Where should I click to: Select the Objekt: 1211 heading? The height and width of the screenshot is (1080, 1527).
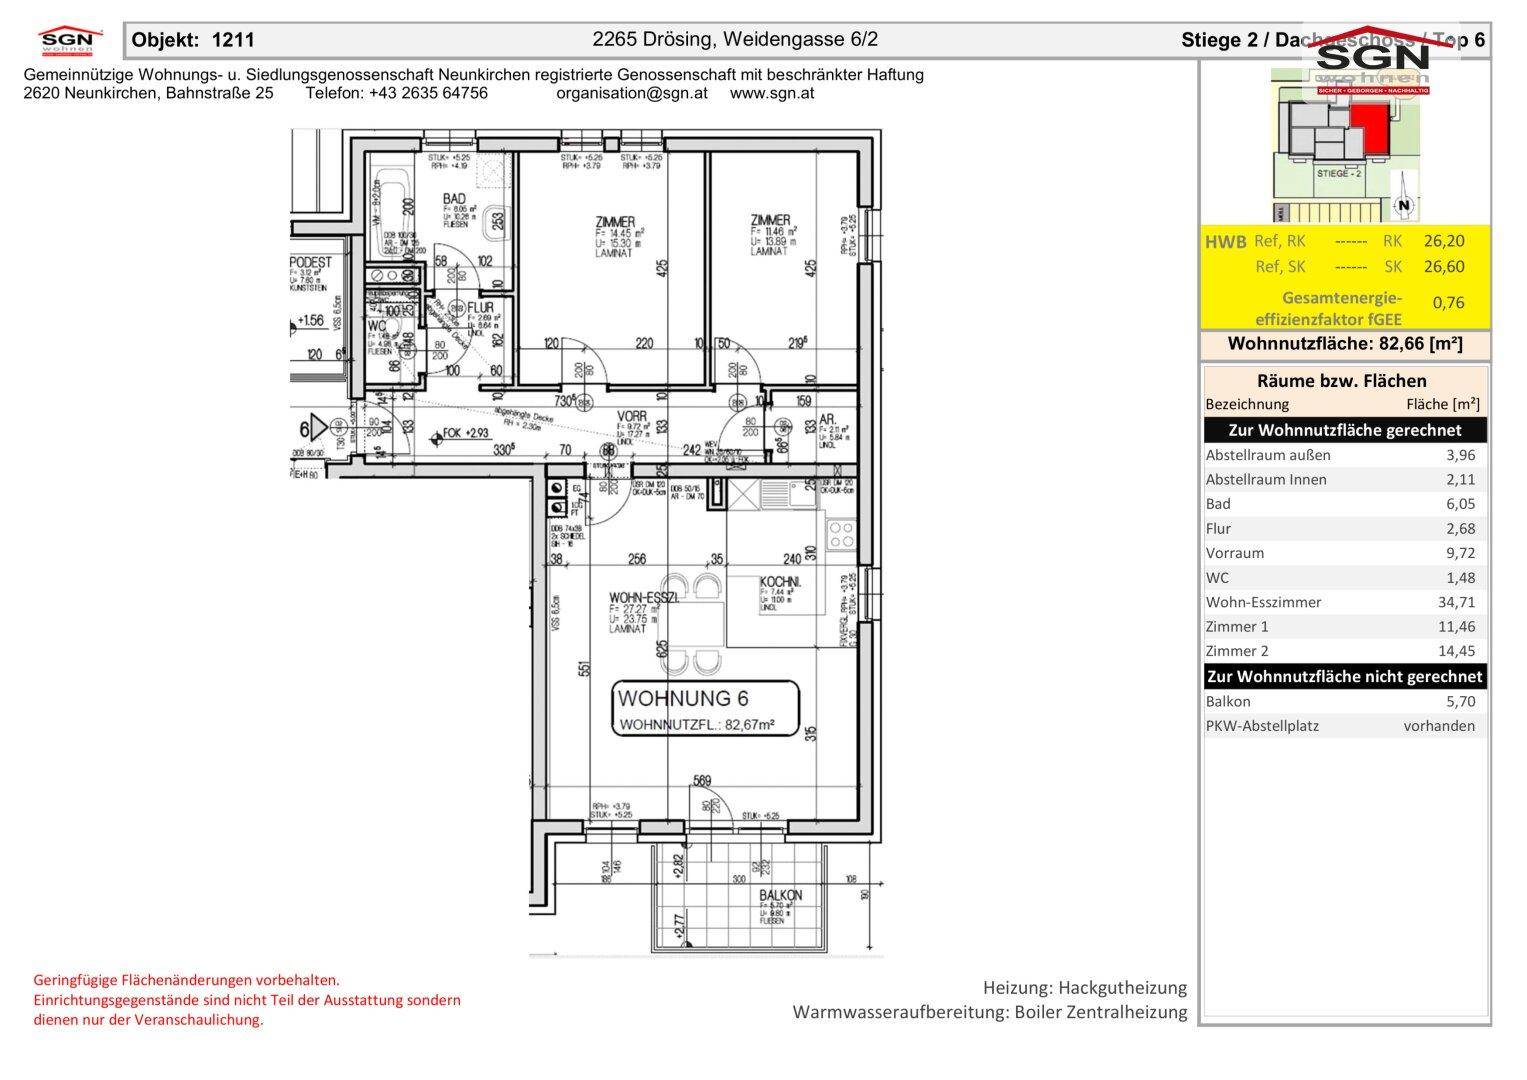193,40
